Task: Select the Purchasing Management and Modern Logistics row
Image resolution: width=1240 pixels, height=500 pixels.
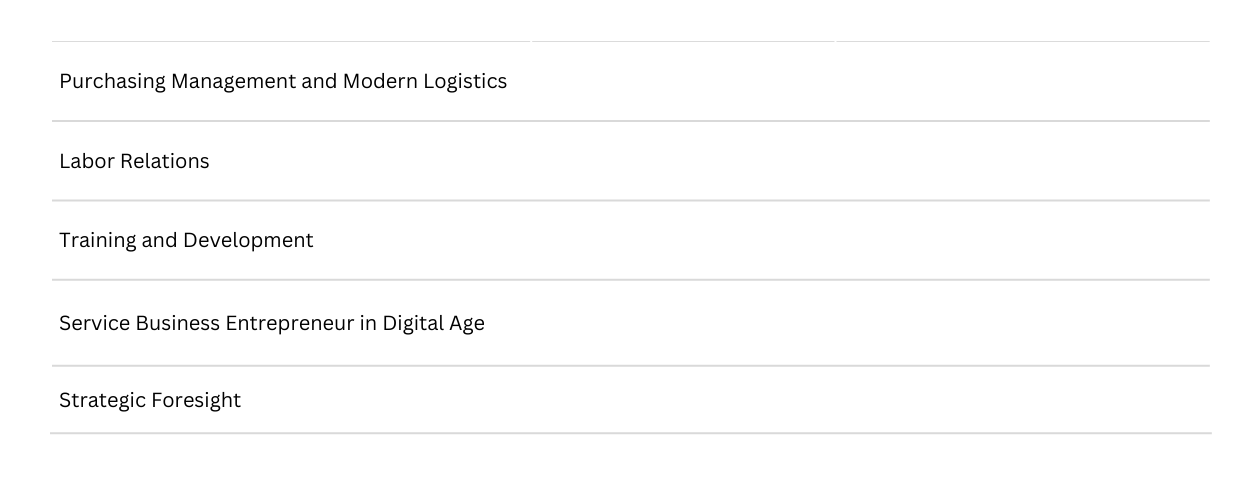Action: point(630,81)
